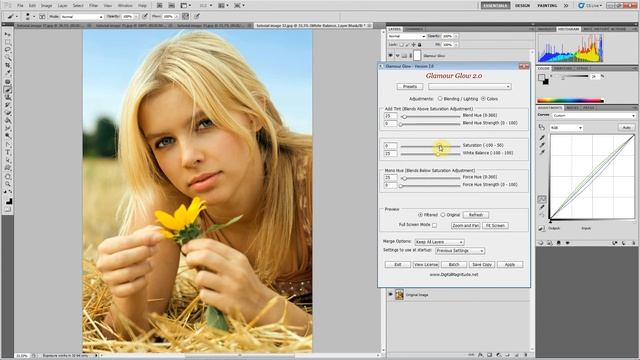
Task: Switch to the Masks tab
Action: (x=572, y=108)
